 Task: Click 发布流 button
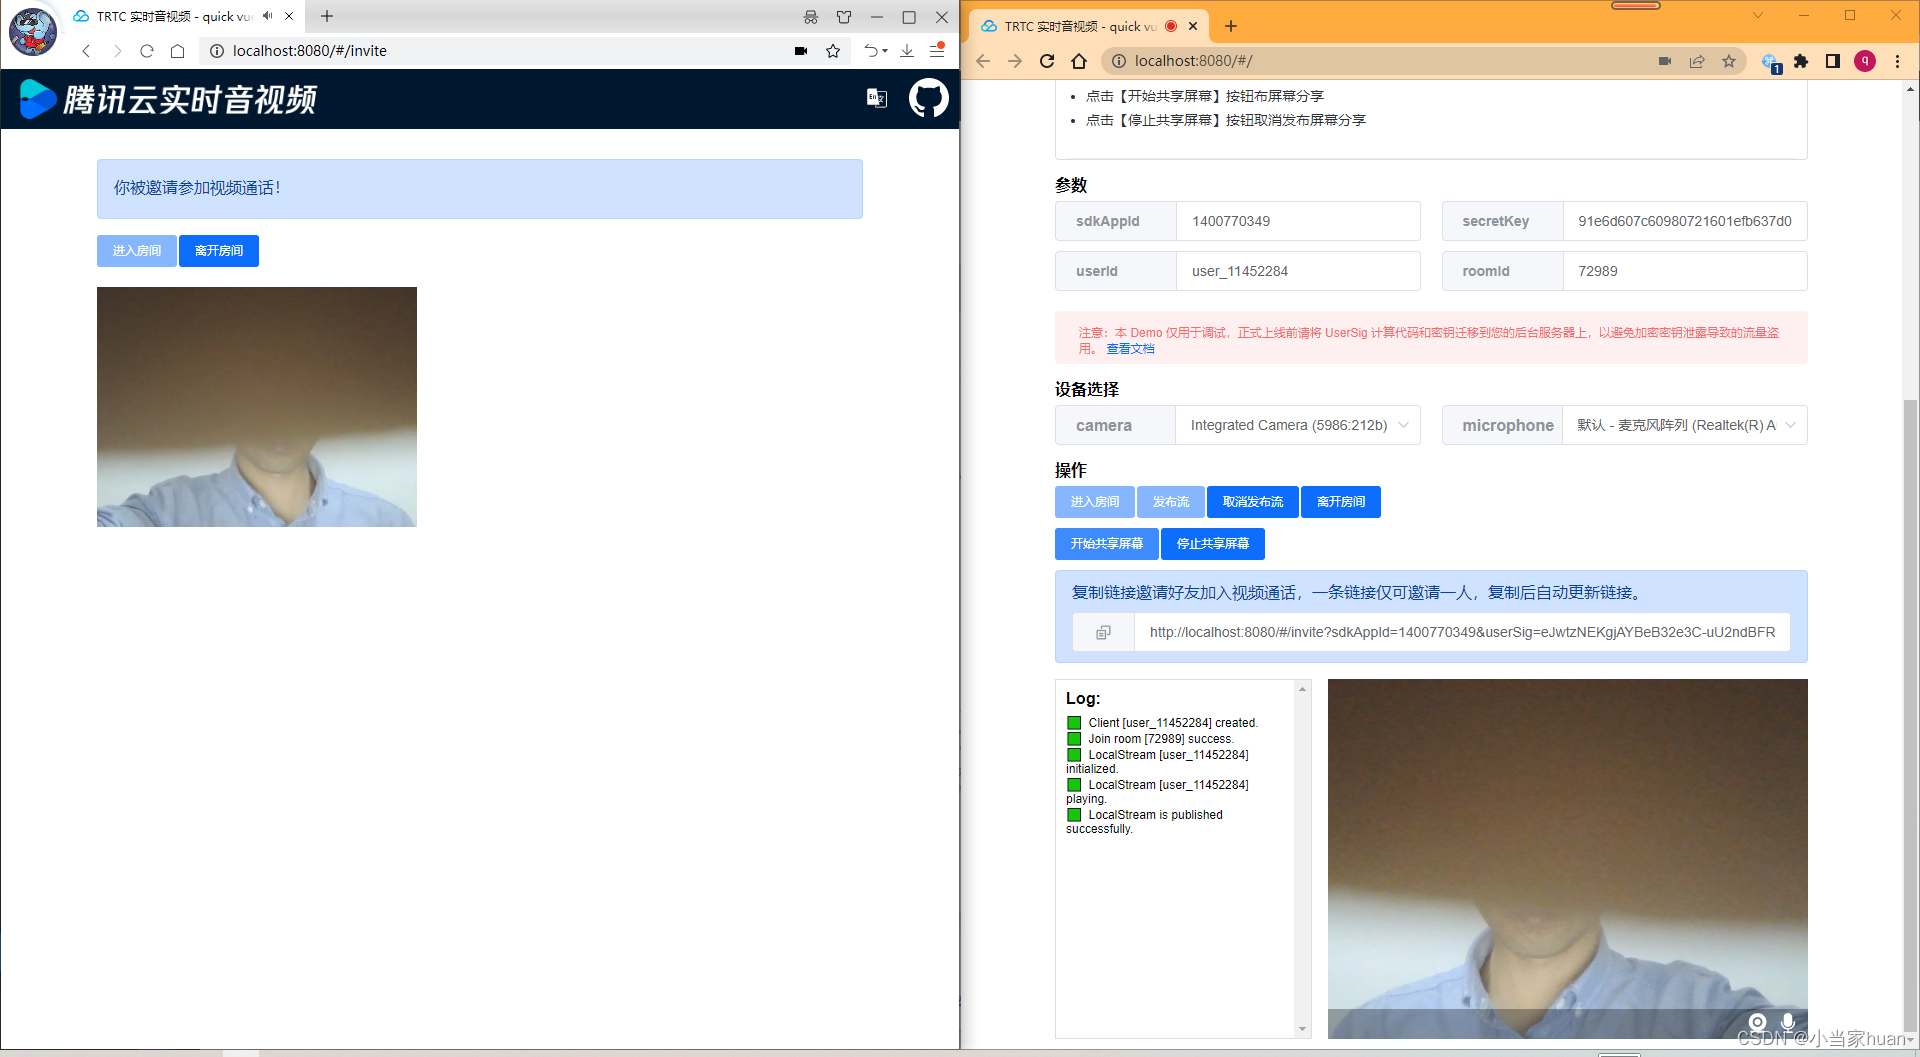coord(1171,502)
